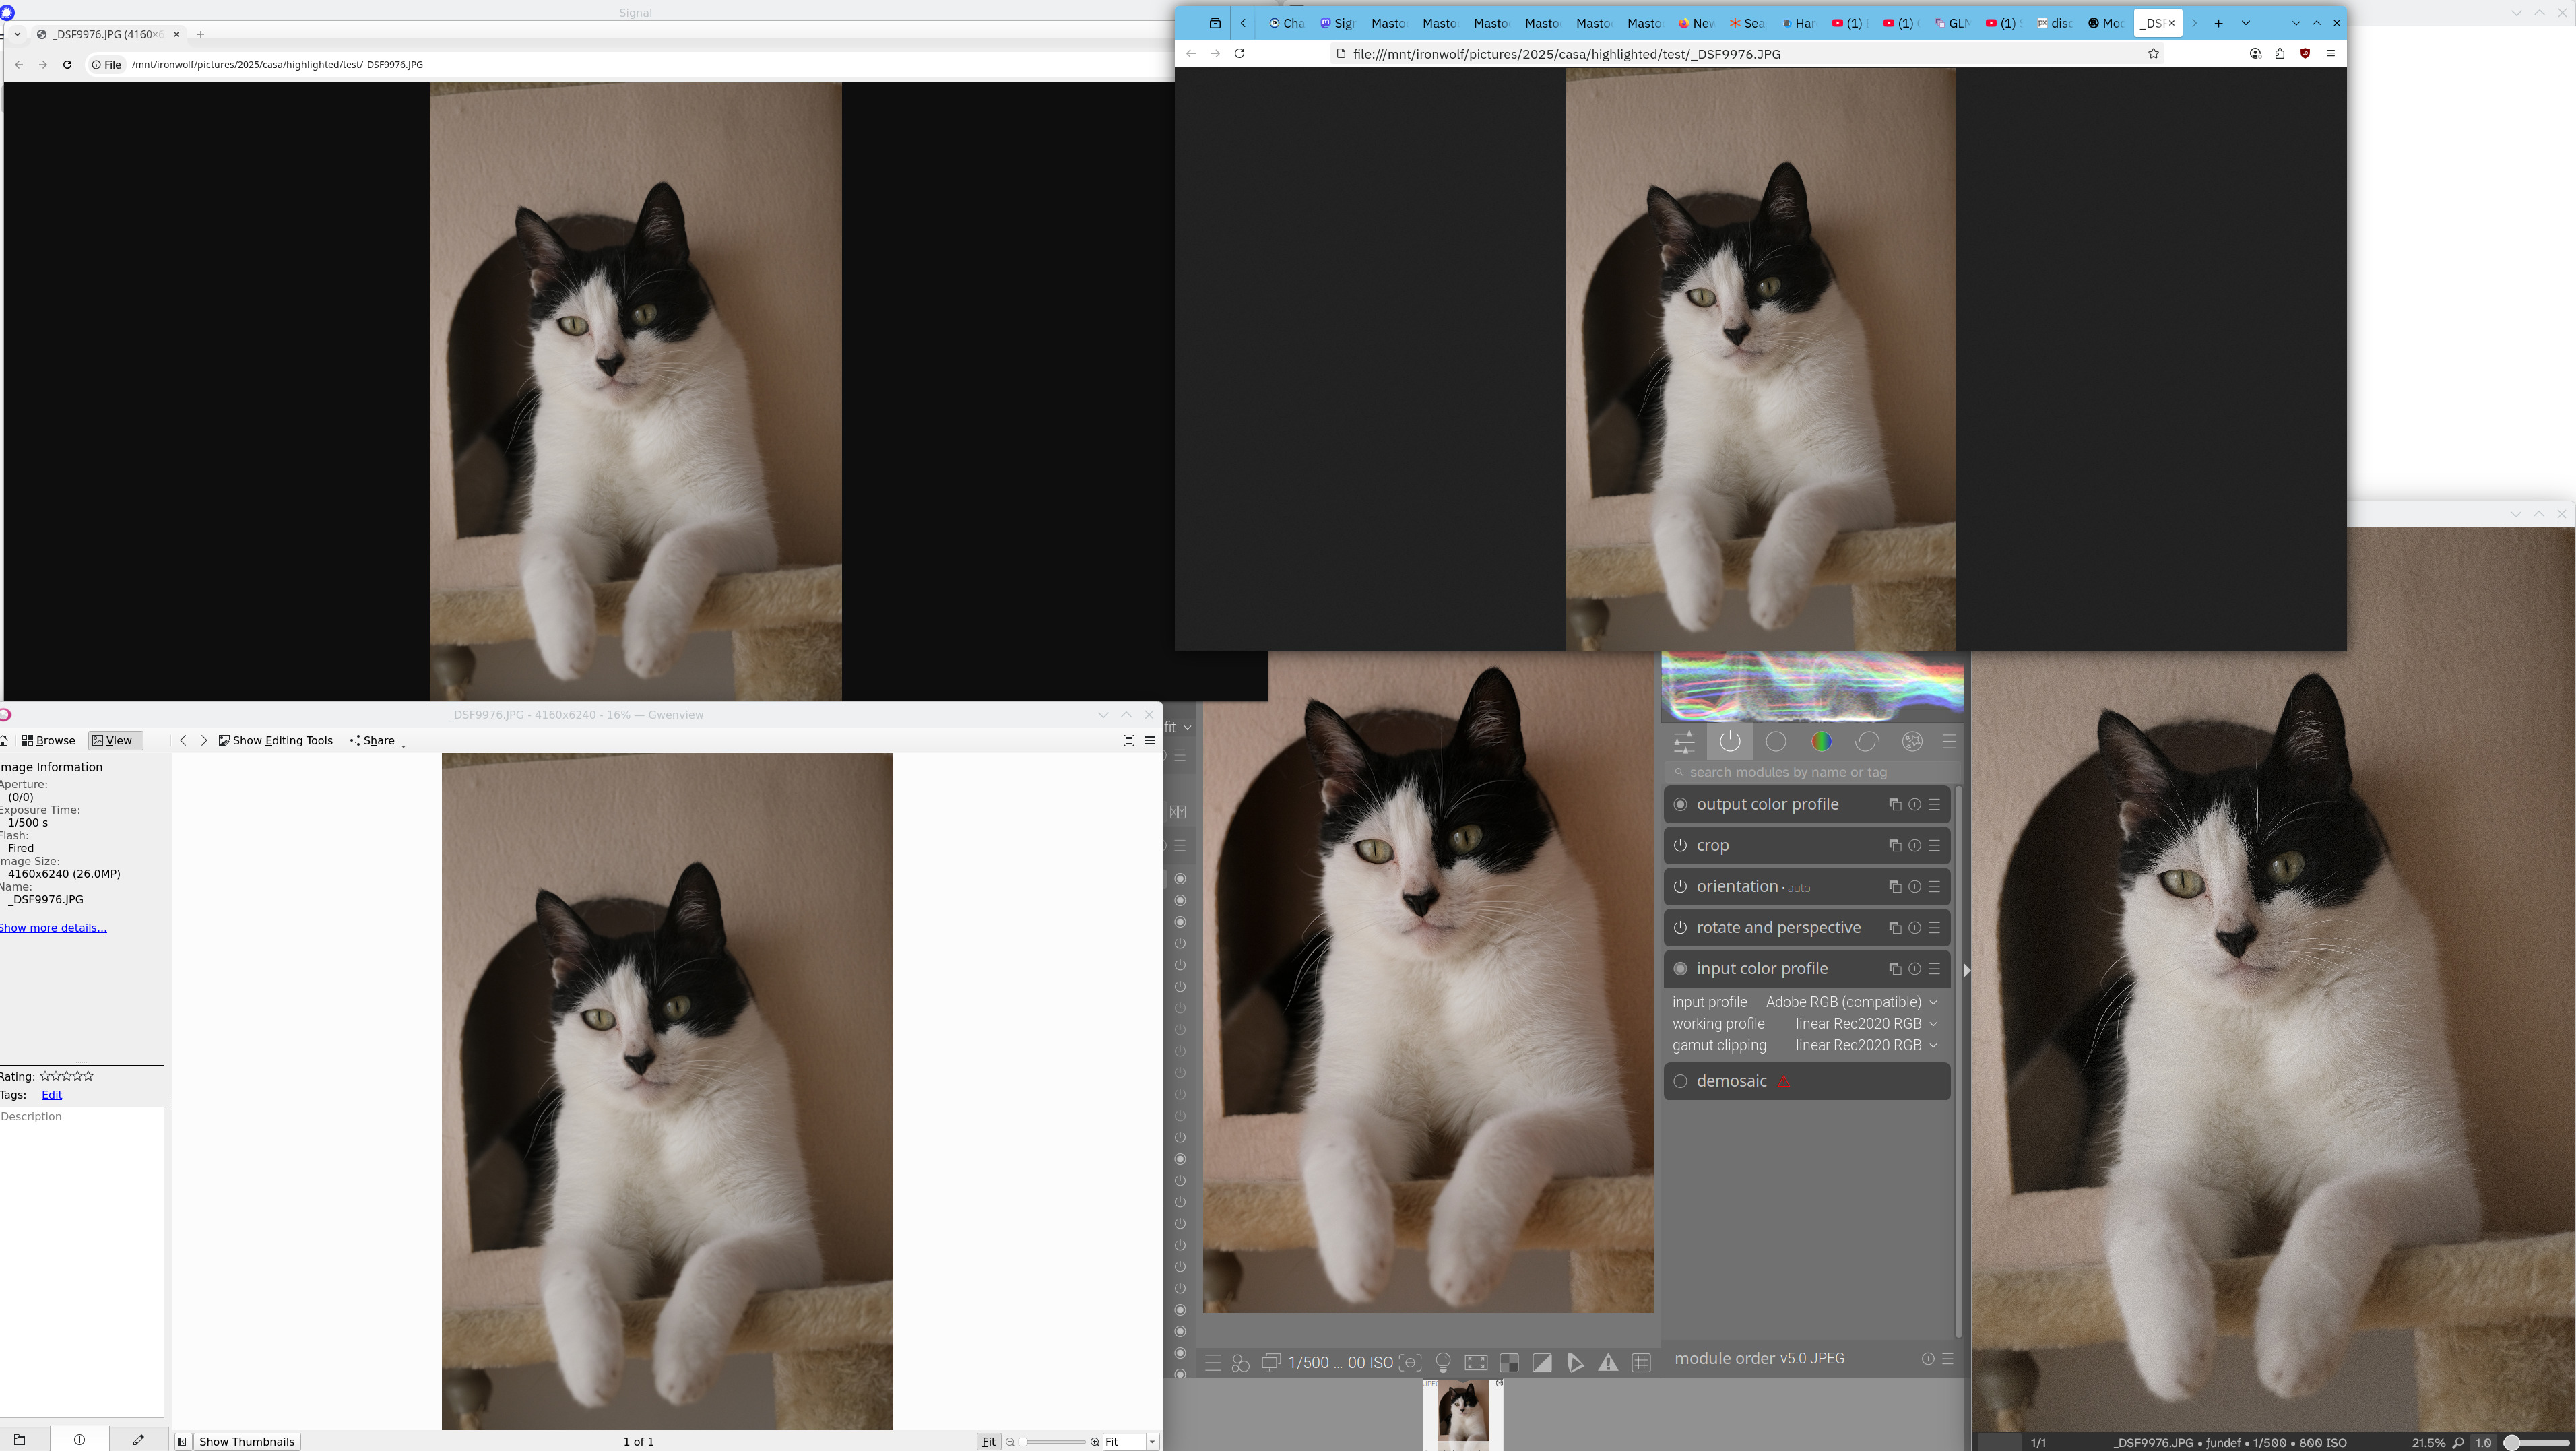This screenshot has height=1451, width=2576.
Task: Open darktable color module group tab
Action: tap(1821, 741)
